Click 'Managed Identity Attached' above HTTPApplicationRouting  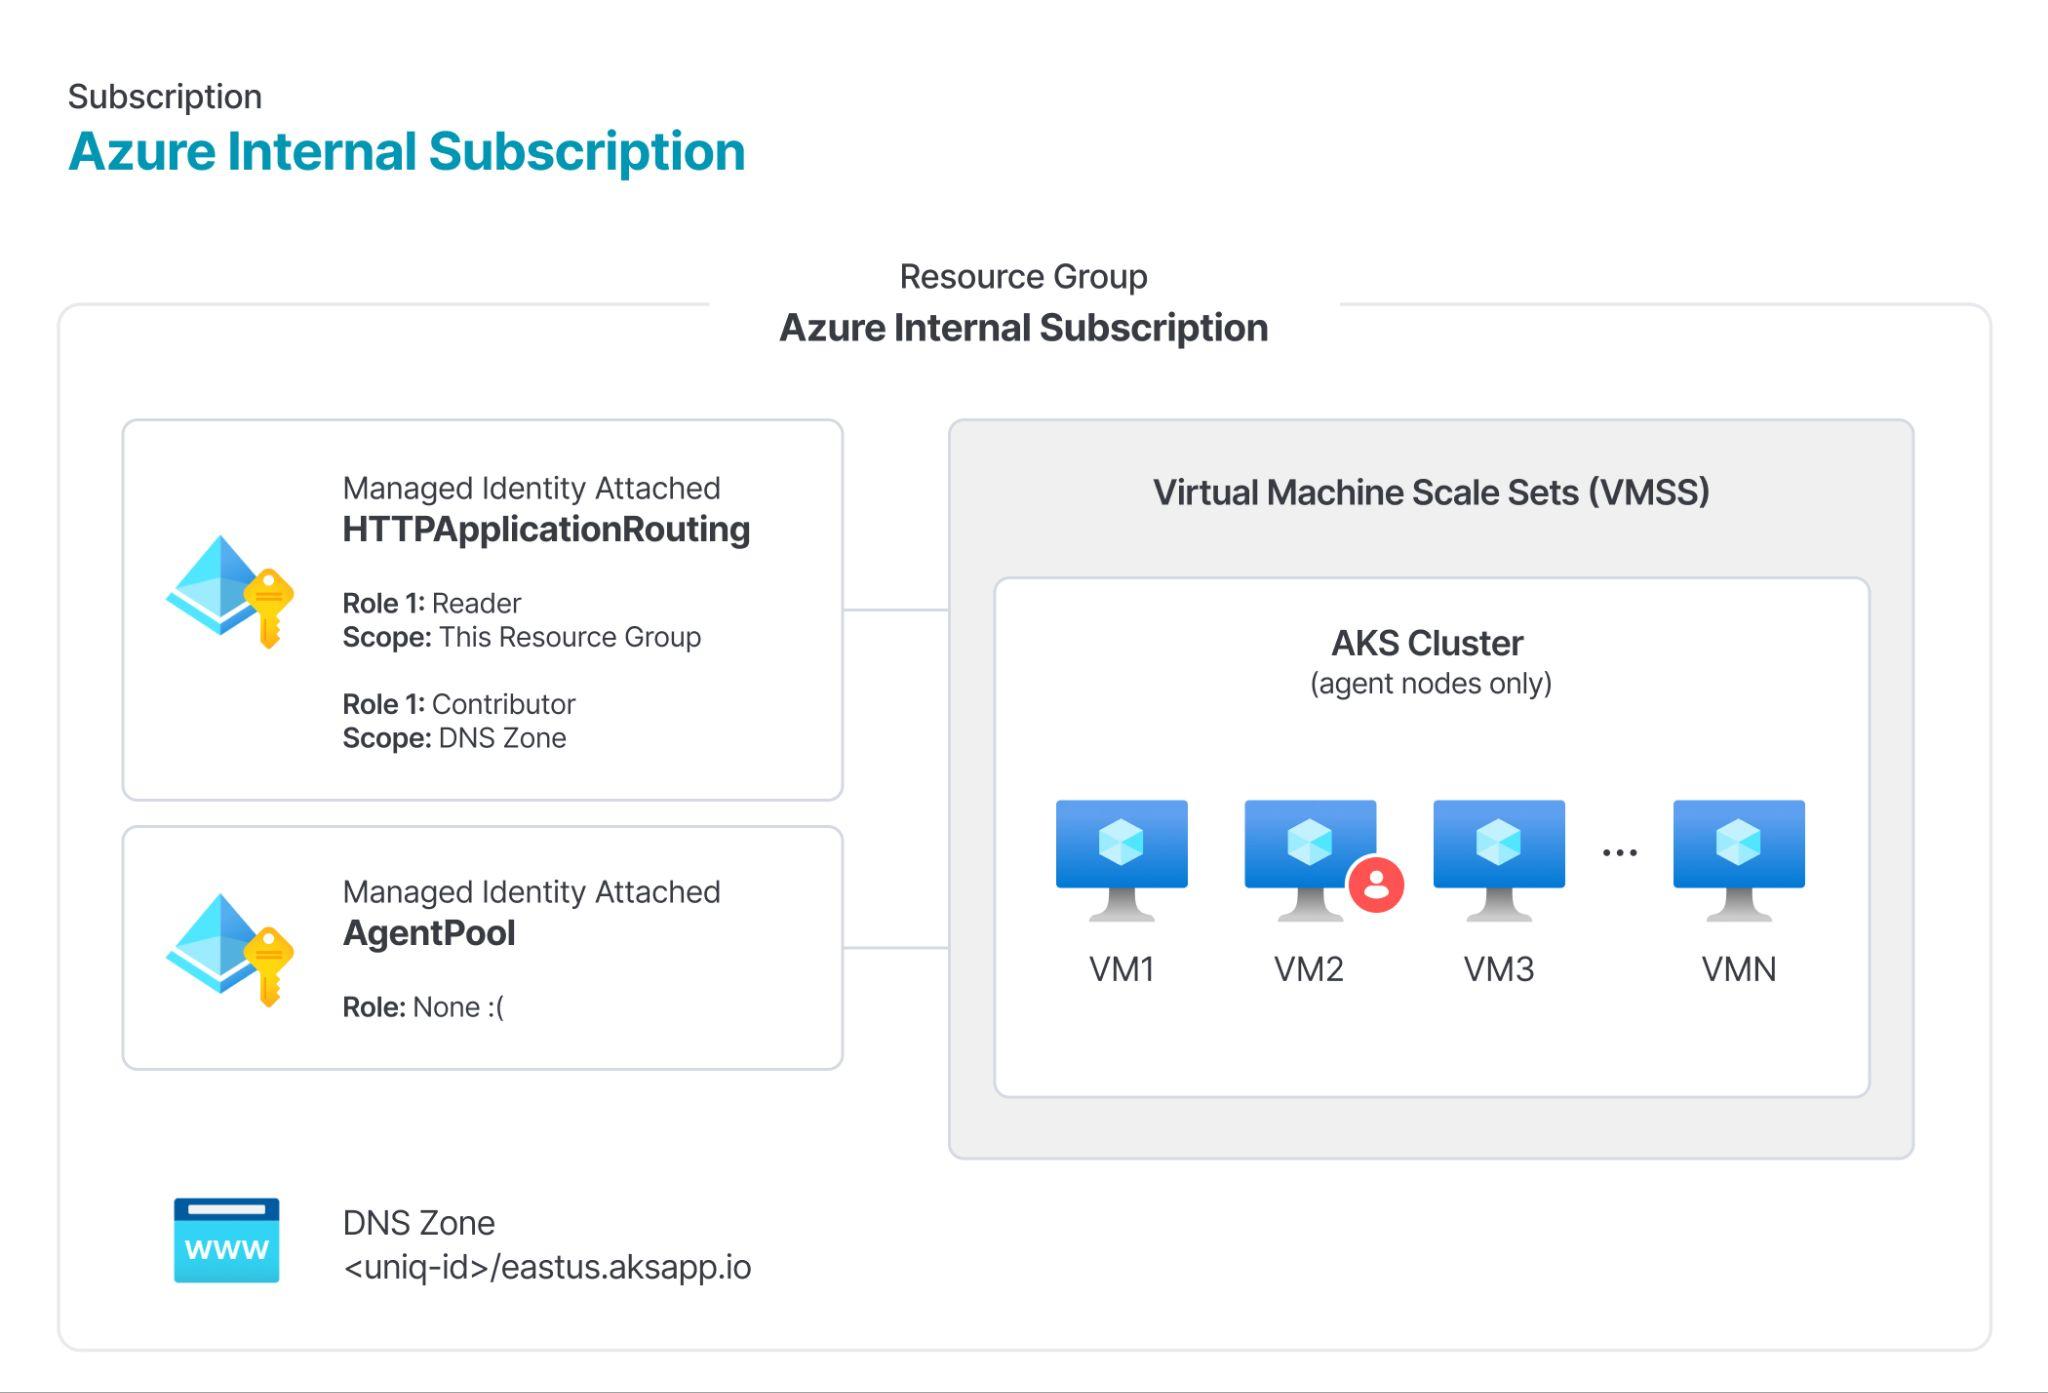531,488
